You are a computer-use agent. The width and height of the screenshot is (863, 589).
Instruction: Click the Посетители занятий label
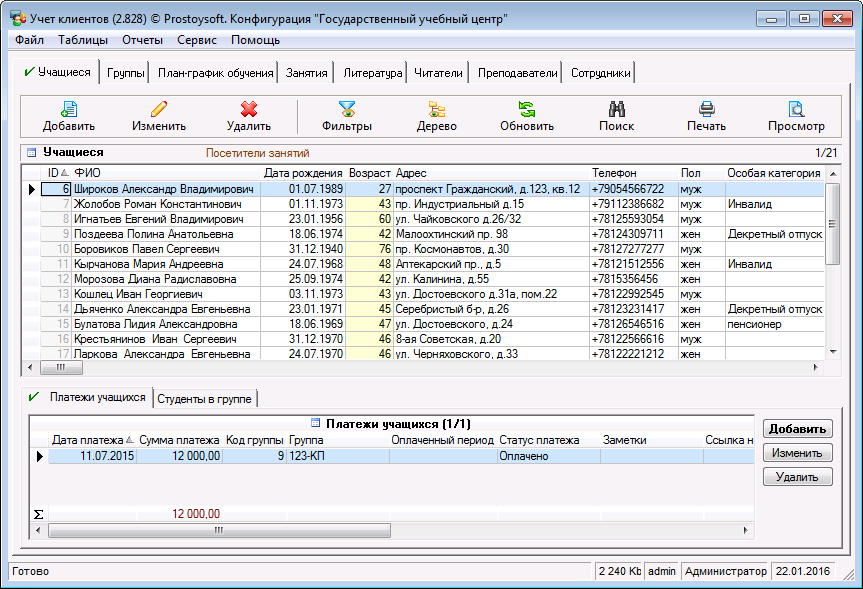(257, 153)
